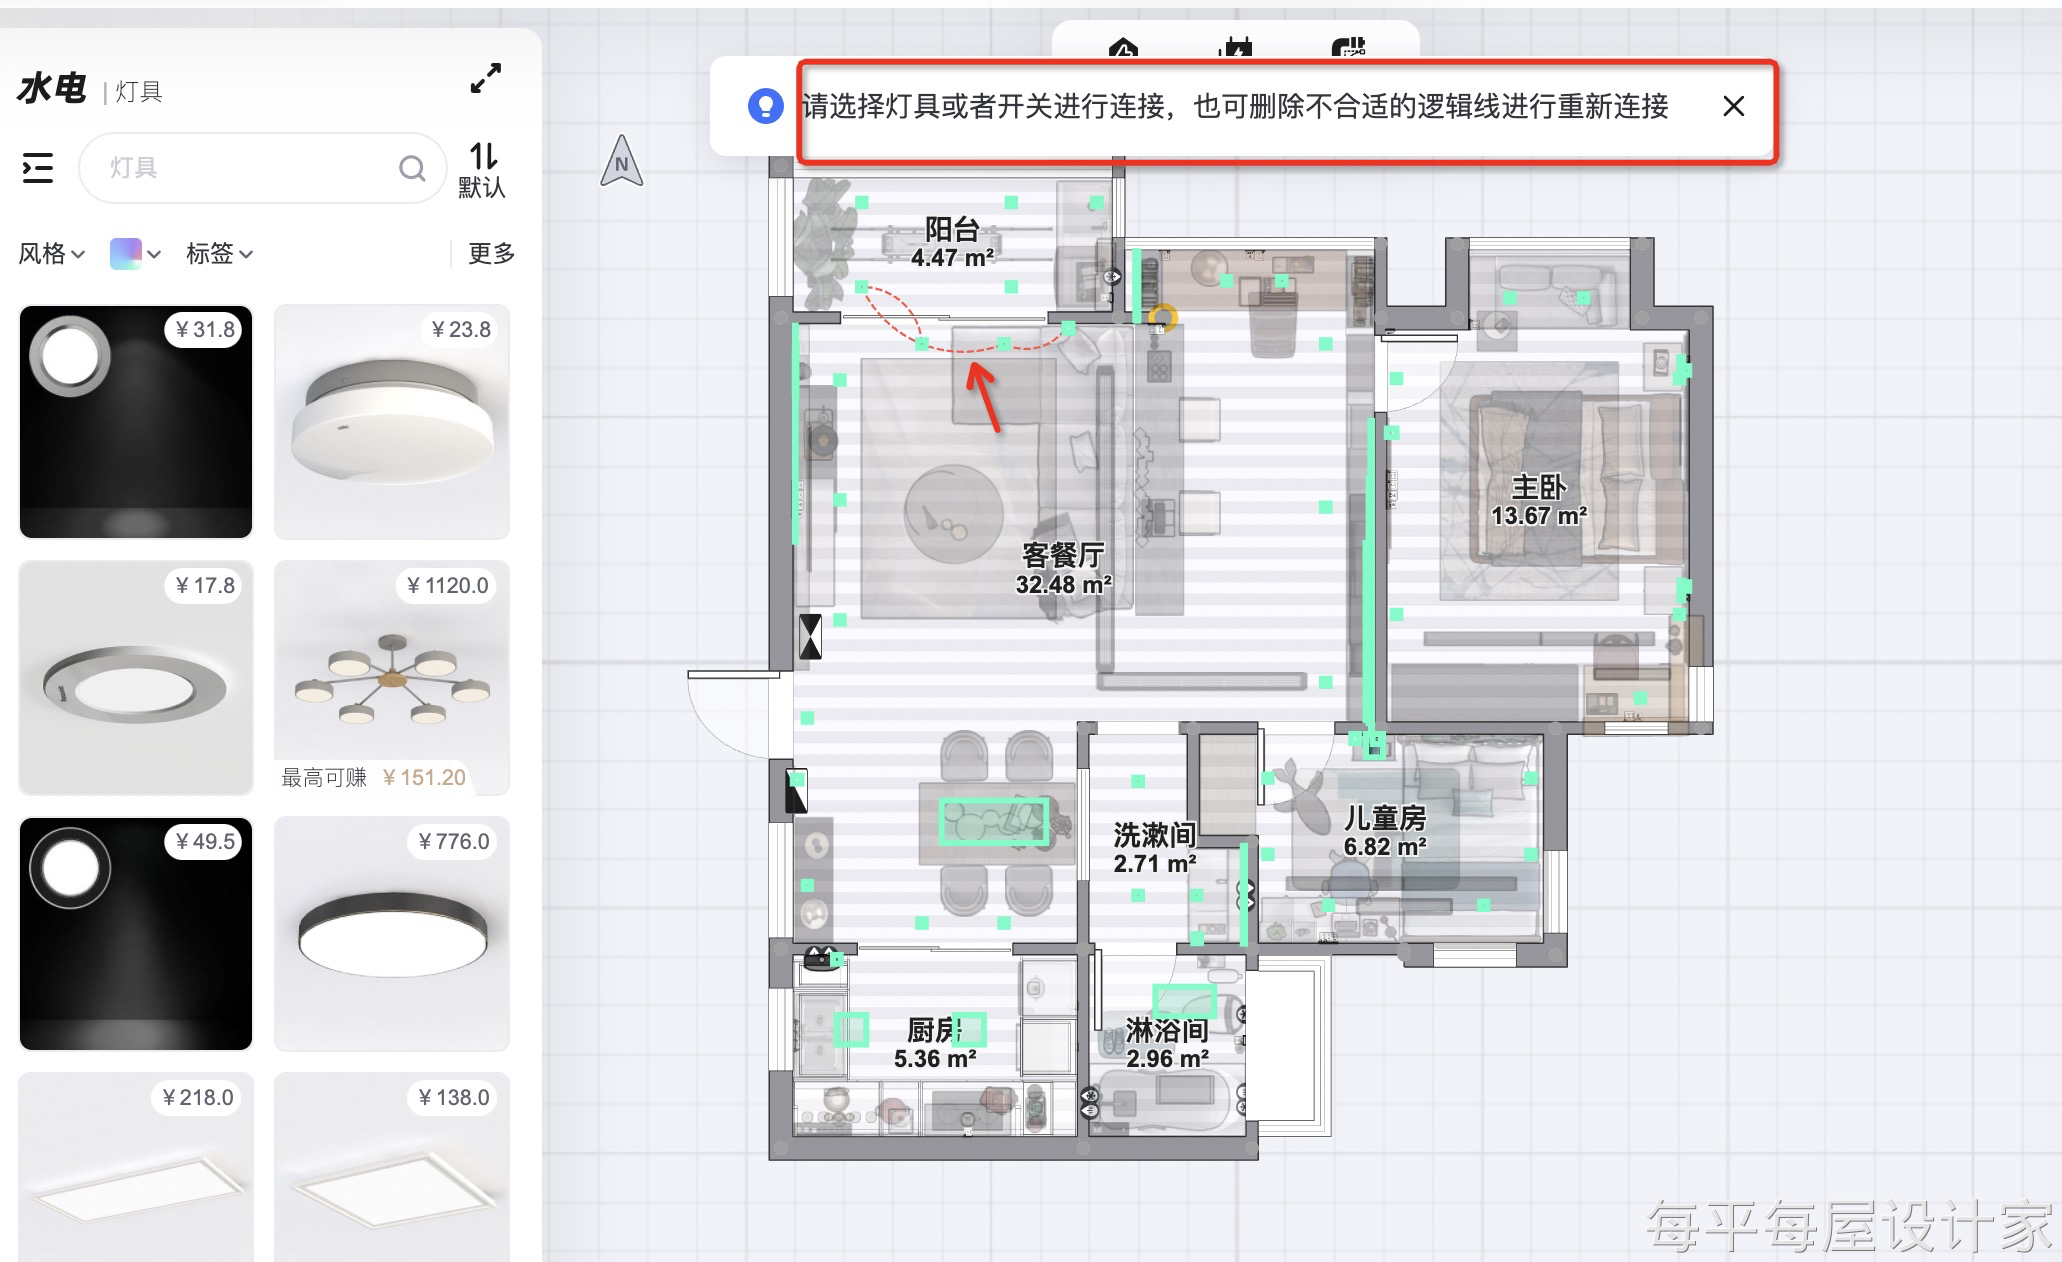The width and height of the screenshot is (2062, 1262).
Task: Click the blue lightbulb tip icon
Action: click(x=765, y=106)
